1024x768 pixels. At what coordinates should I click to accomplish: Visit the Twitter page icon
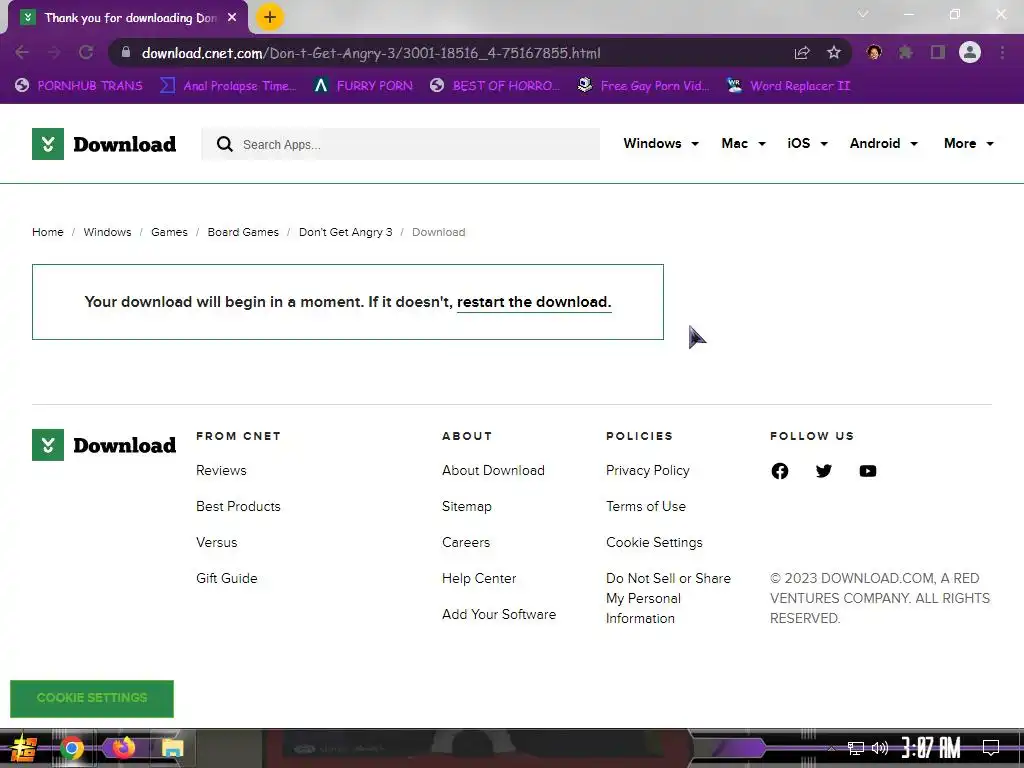click(824, 471)
